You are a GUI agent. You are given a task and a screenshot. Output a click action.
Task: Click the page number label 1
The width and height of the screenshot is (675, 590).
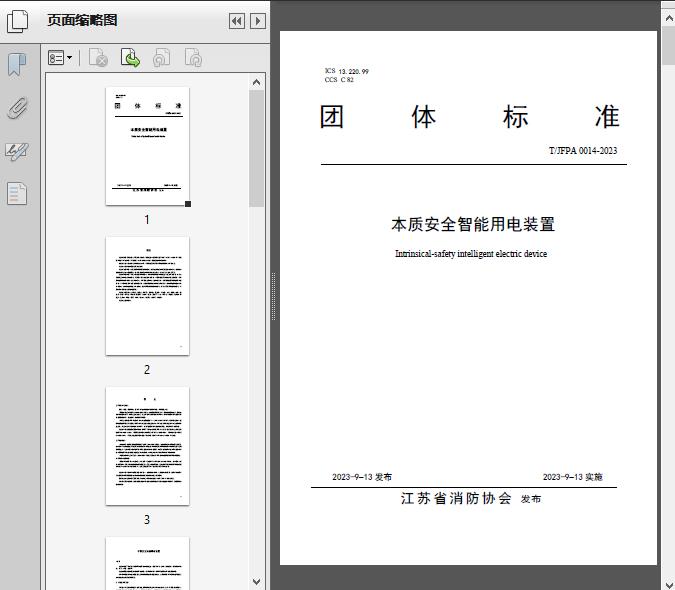click(x=147, y=219)
